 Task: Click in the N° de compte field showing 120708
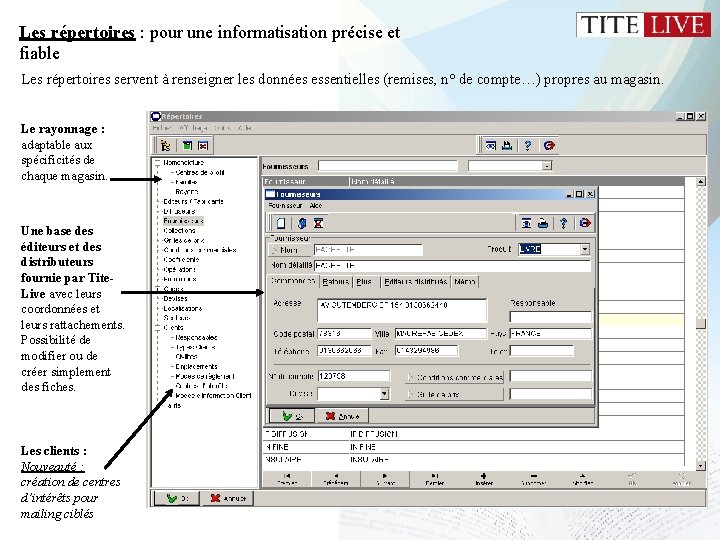pos(354,376)
